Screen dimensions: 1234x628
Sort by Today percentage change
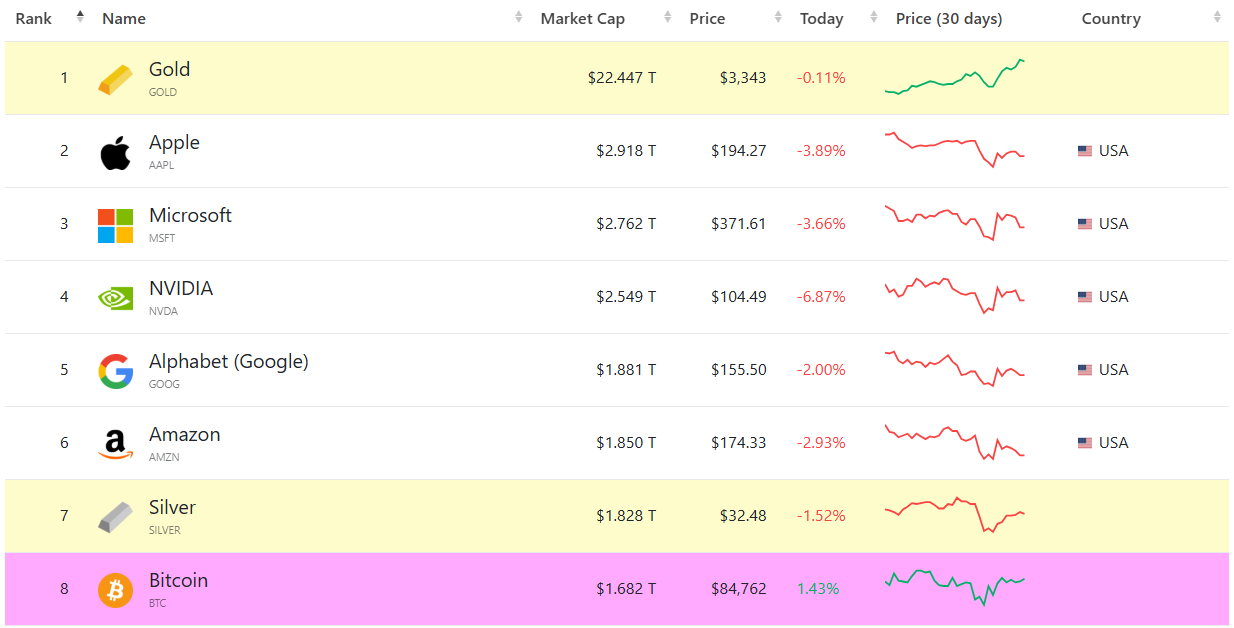pos(821,19)
